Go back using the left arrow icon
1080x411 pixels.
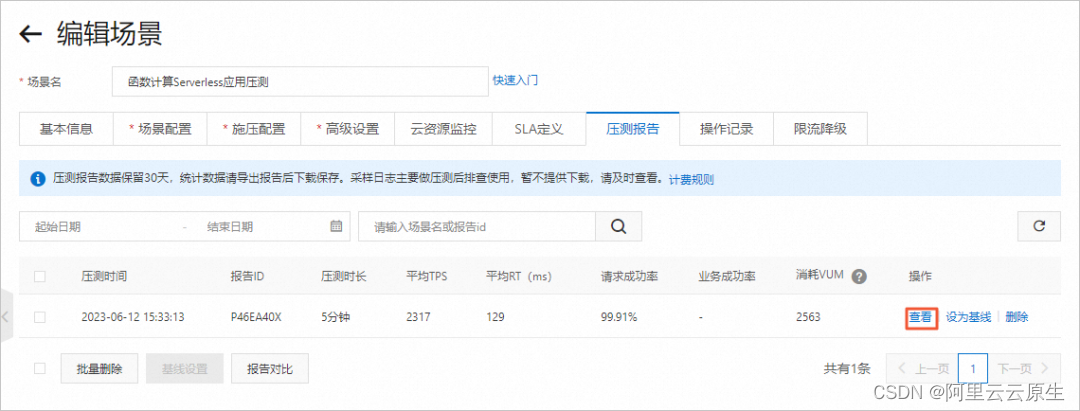(30, 34)
